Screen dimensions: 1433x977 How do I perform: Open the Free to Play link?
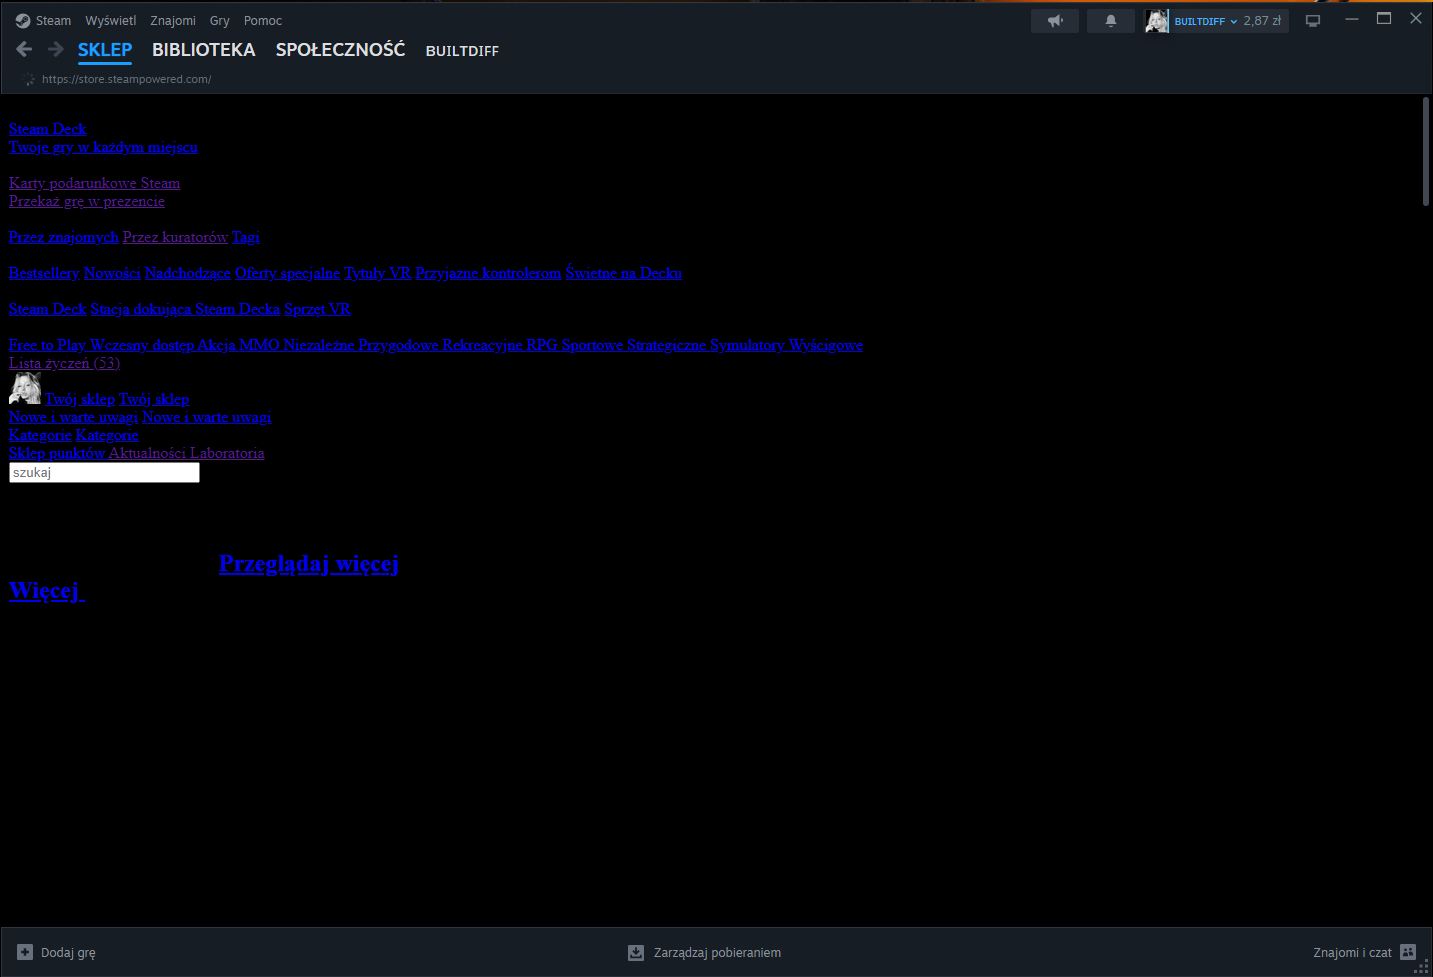[x=48, y=345]
